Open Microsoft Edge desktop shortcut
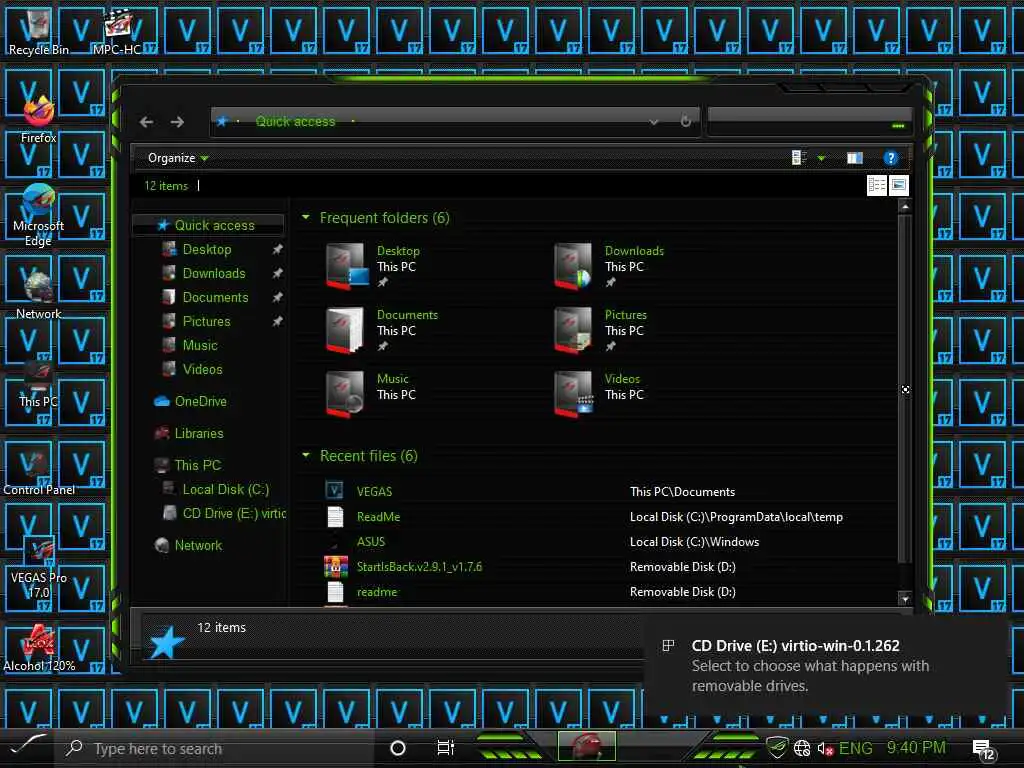The height and width of the screenshot is (768, 1024). pos(39,216)
